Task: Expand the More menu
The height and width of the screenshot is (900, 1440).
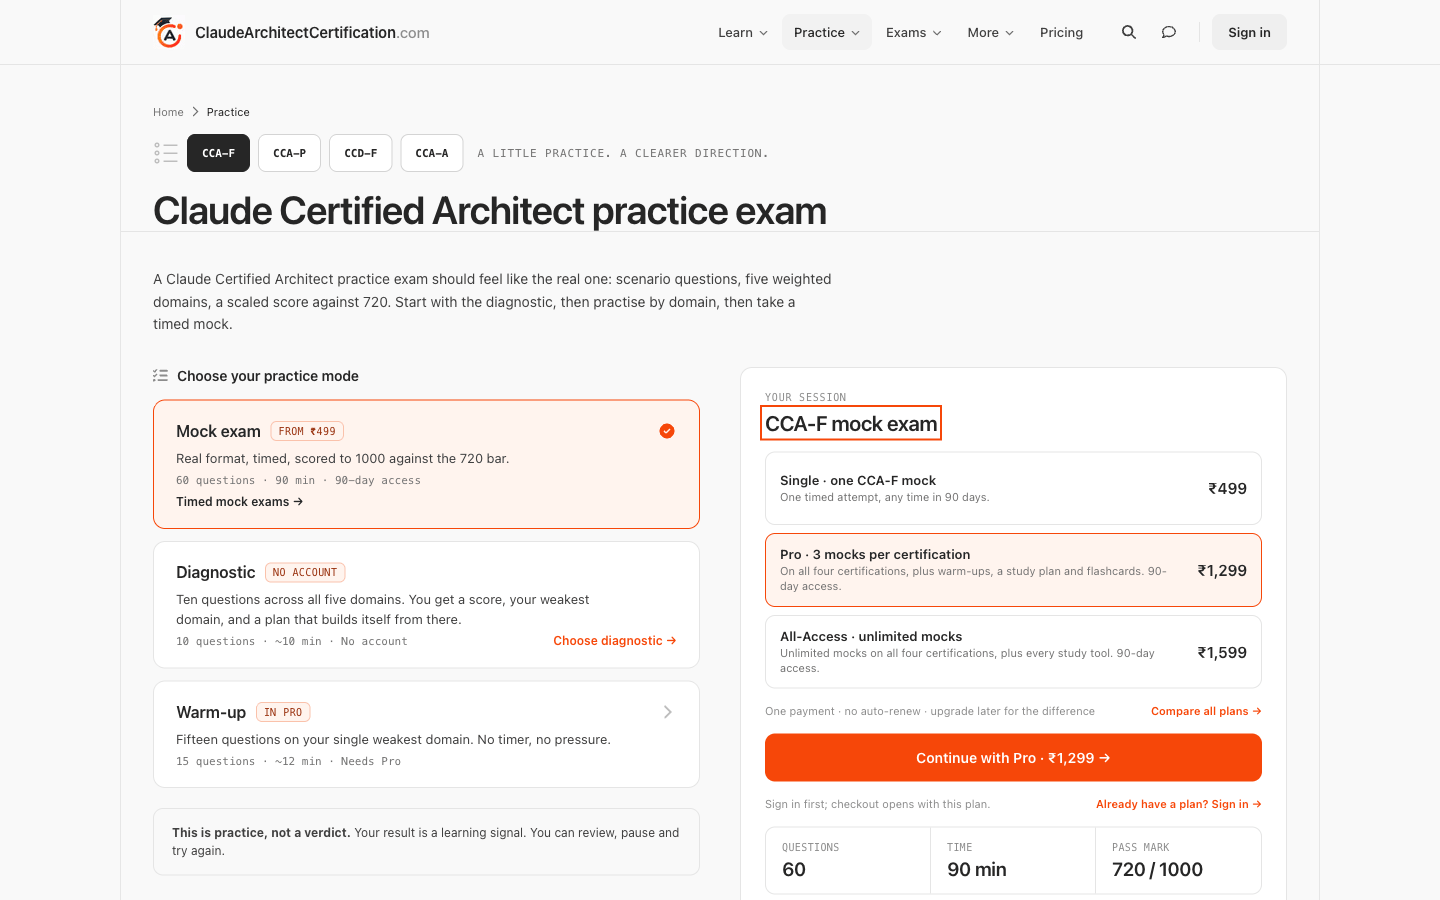Action: 991,32
